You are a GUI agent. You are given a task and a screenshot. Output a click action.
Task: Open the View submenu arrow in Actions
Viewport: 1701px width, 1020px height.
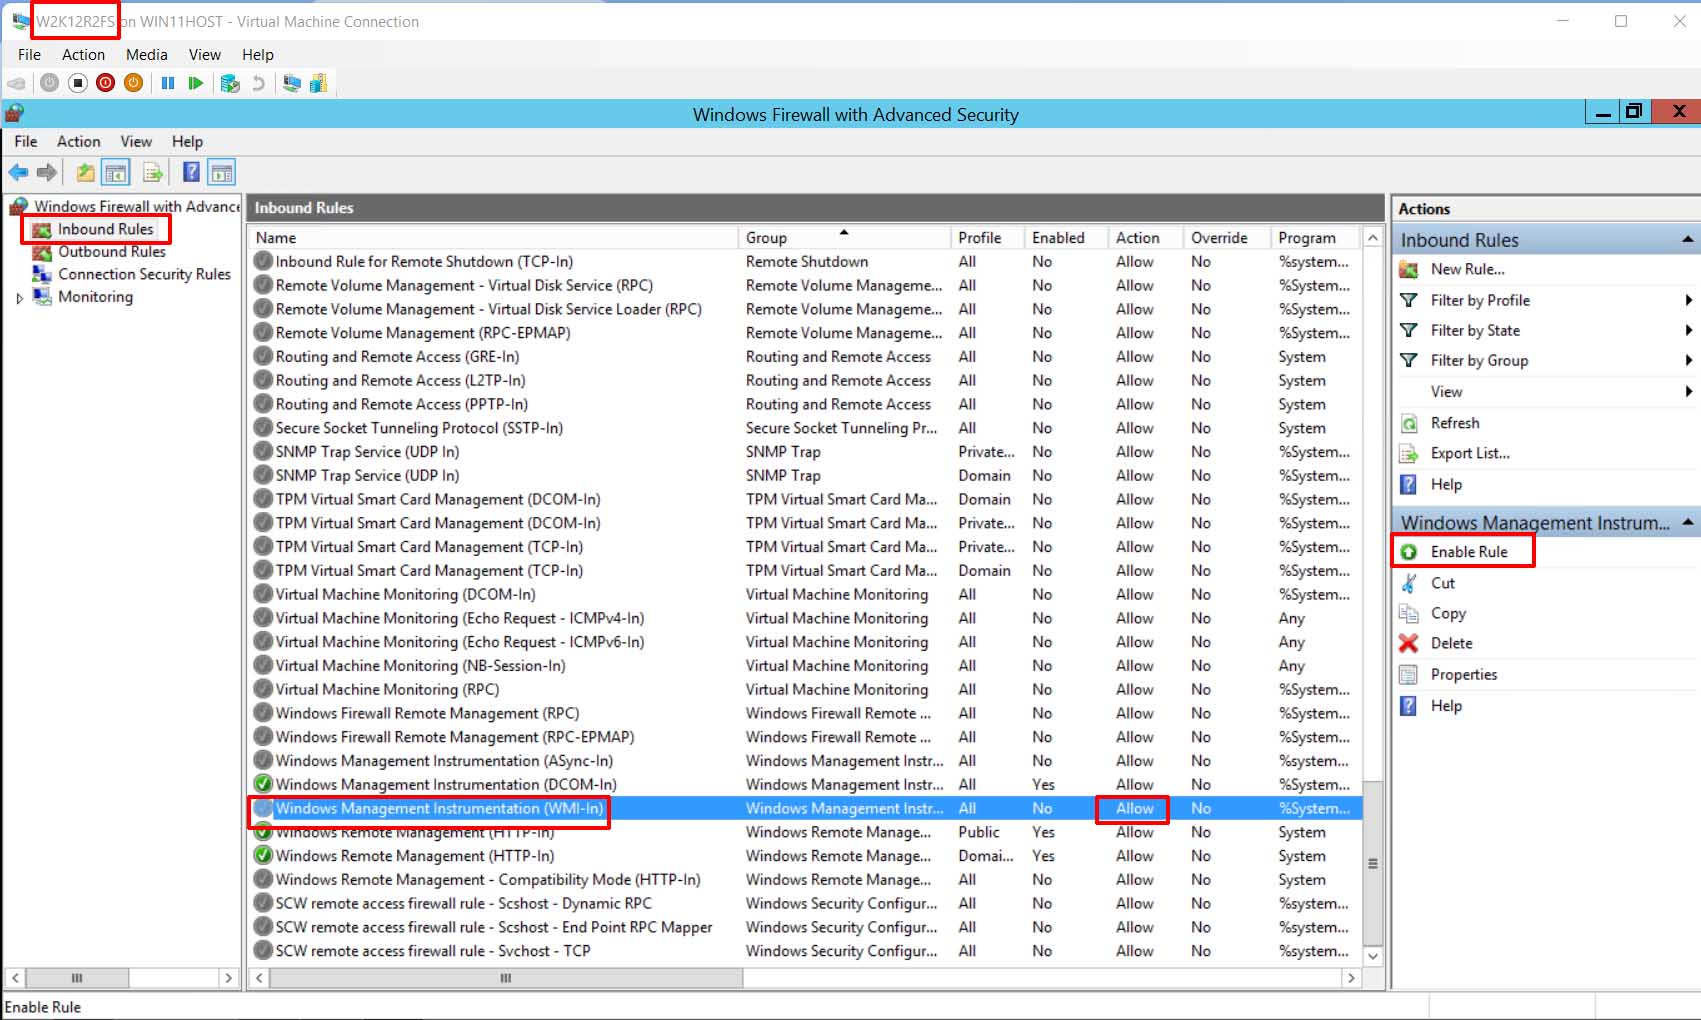click(x=1688, y=391)
